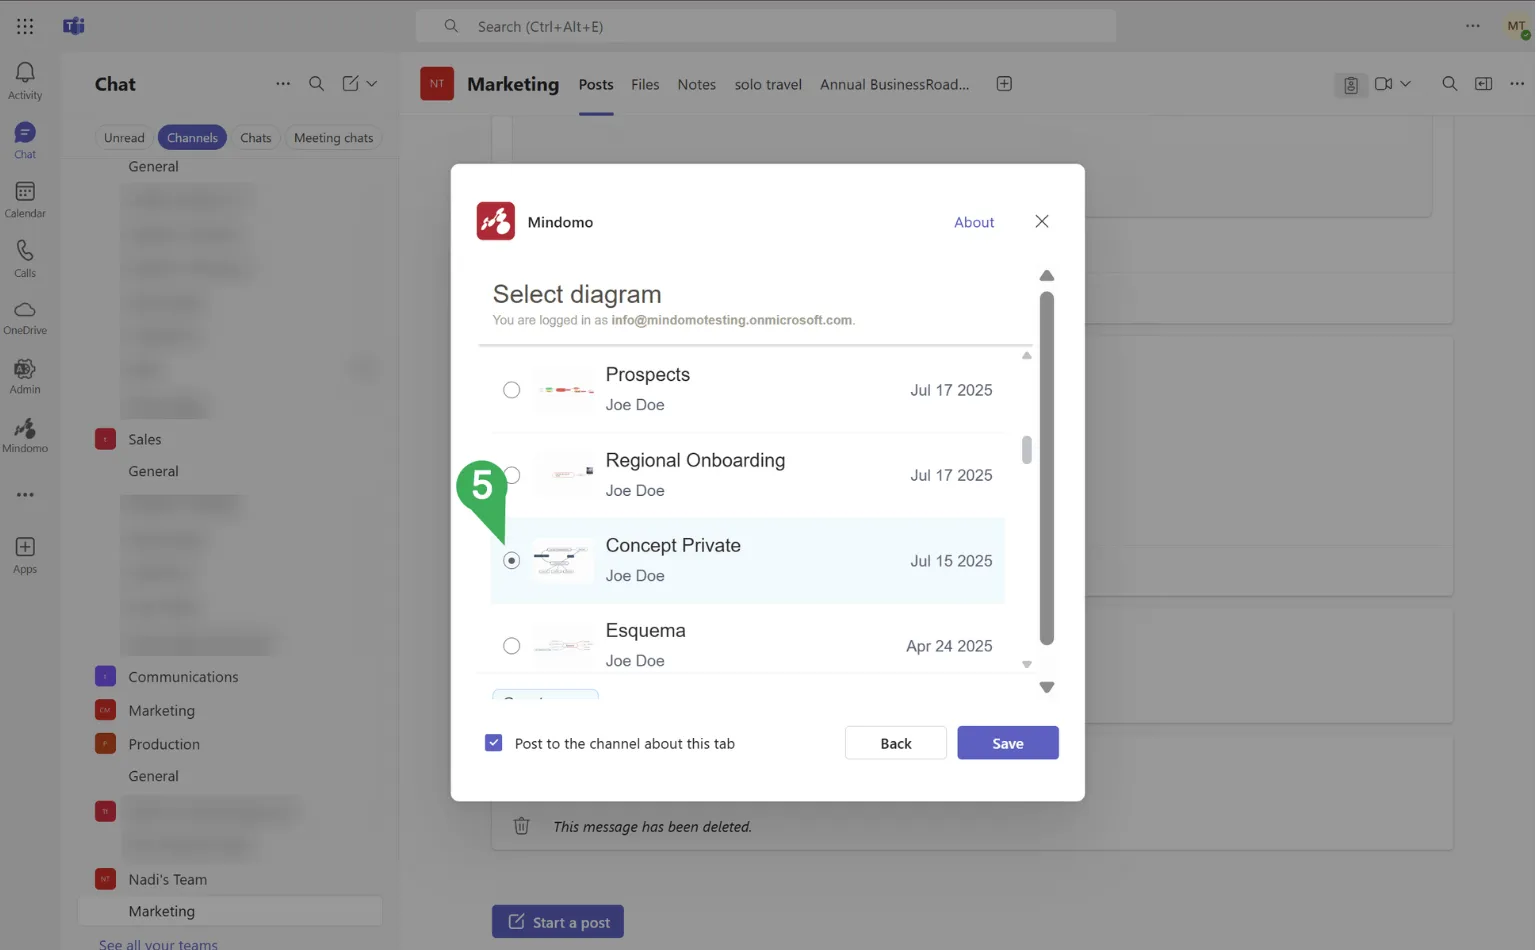Switch to the Files tab
This screenshot has width=1536, height=950.
point(645,85)
